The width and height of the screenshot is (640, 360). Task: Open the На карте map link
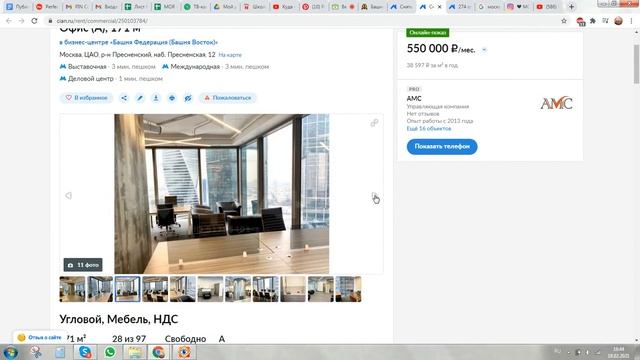tap(230, 55)
